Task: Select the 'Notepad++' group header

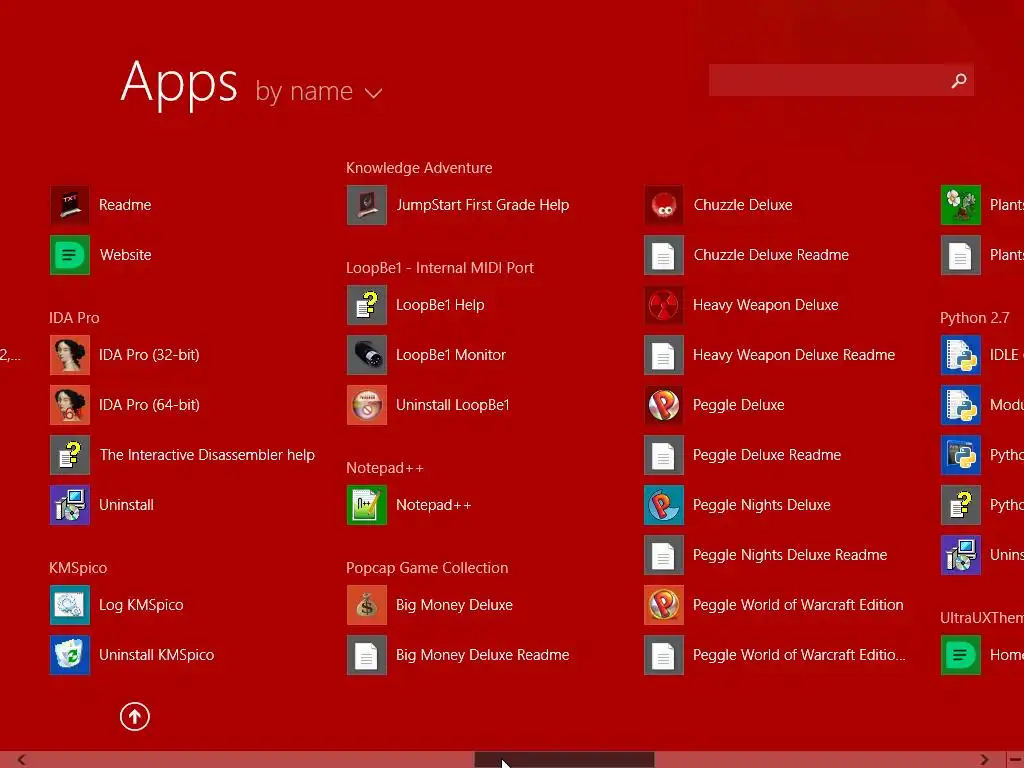Action: pos(385,468)
